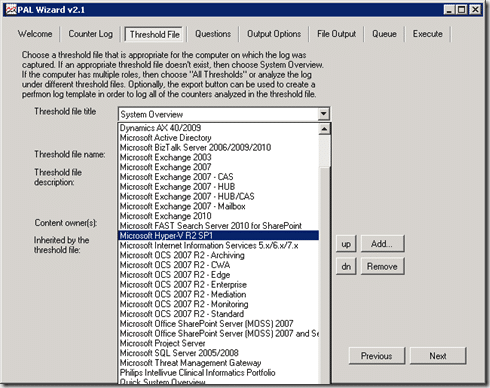Click the Remove button

(x=382, y=266)
